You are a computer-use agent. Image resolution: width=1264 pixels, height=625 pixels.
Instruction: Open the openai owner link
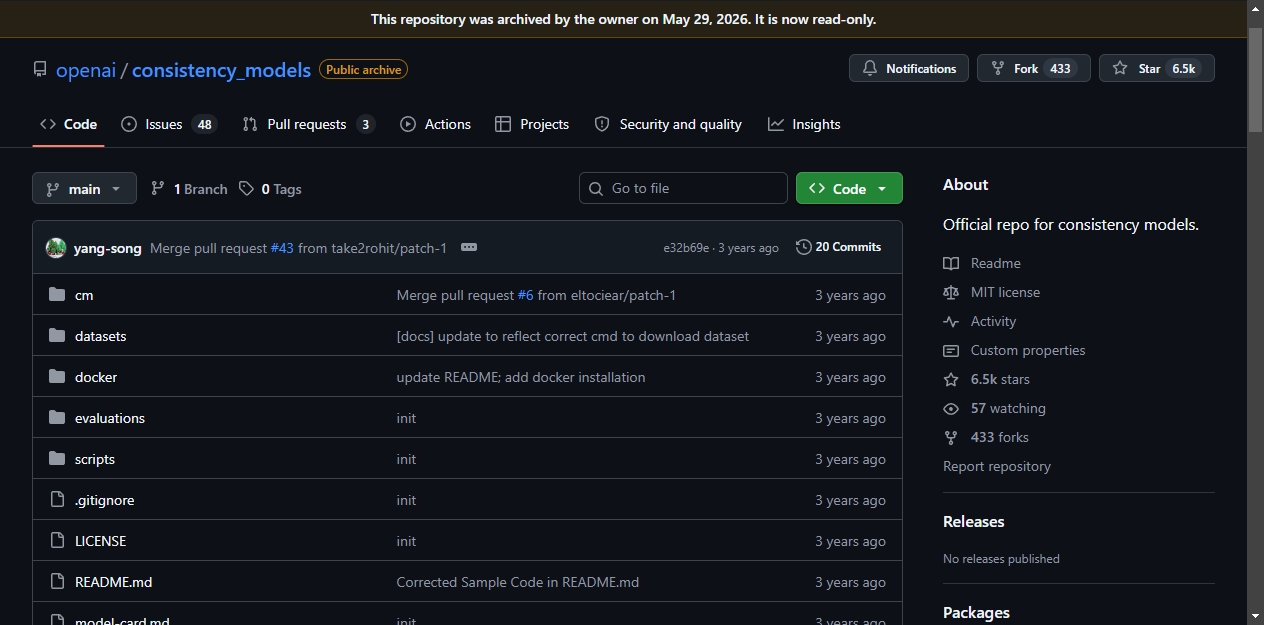(86, 70)
